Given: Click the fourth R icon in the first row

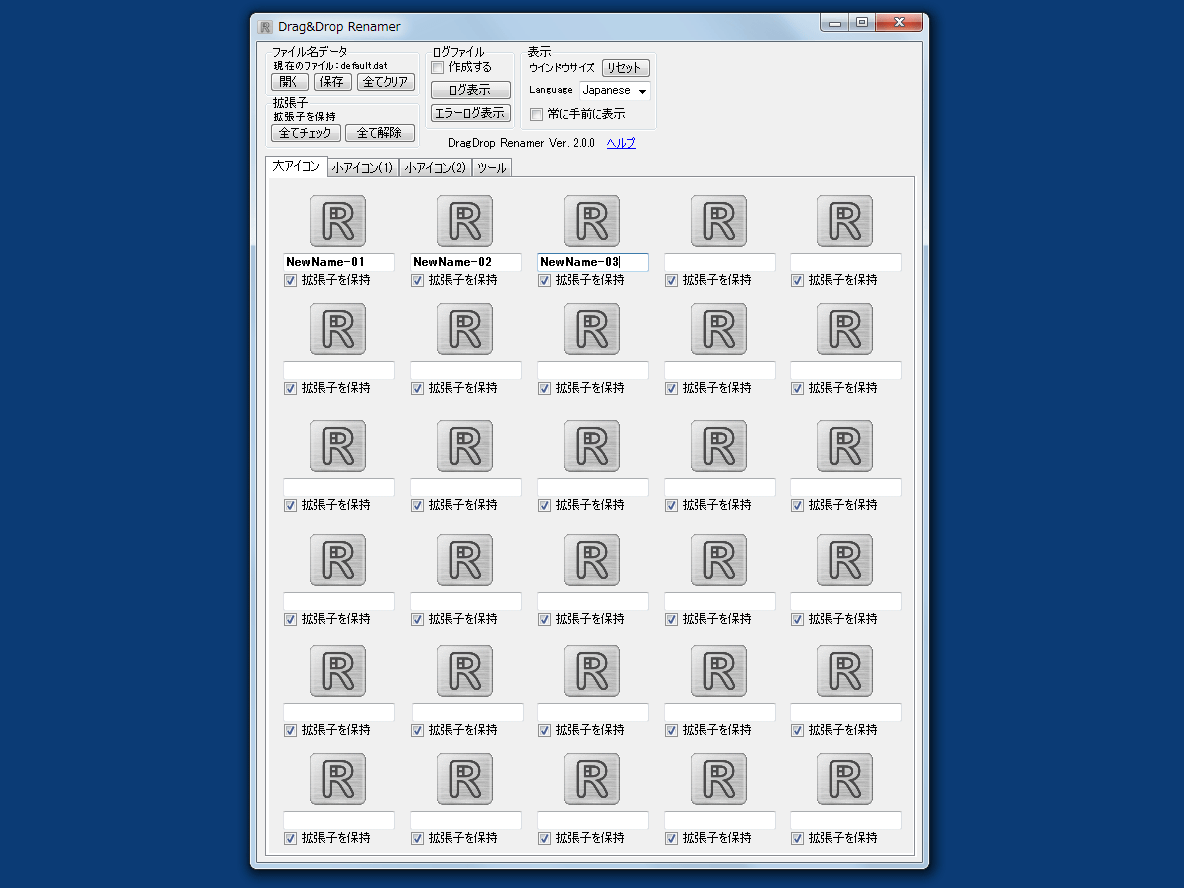Looking at the screenshot, I should click(718, 221).
